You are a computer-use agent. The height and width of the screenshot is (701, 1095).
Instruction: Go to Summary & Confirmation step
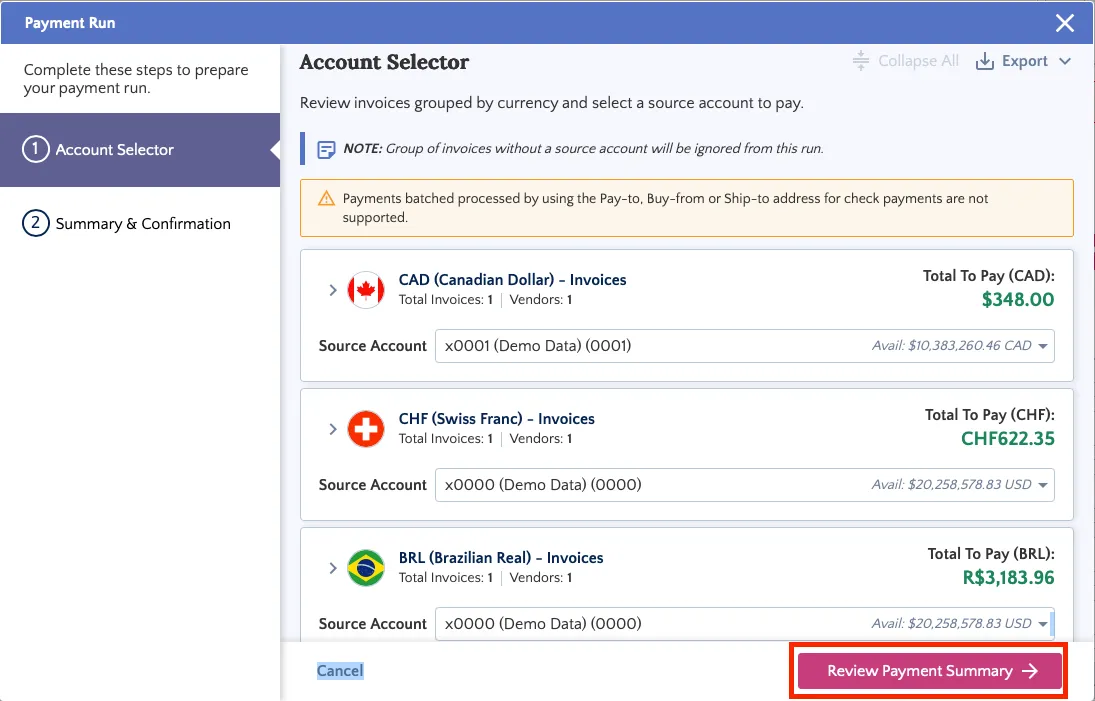140,223
